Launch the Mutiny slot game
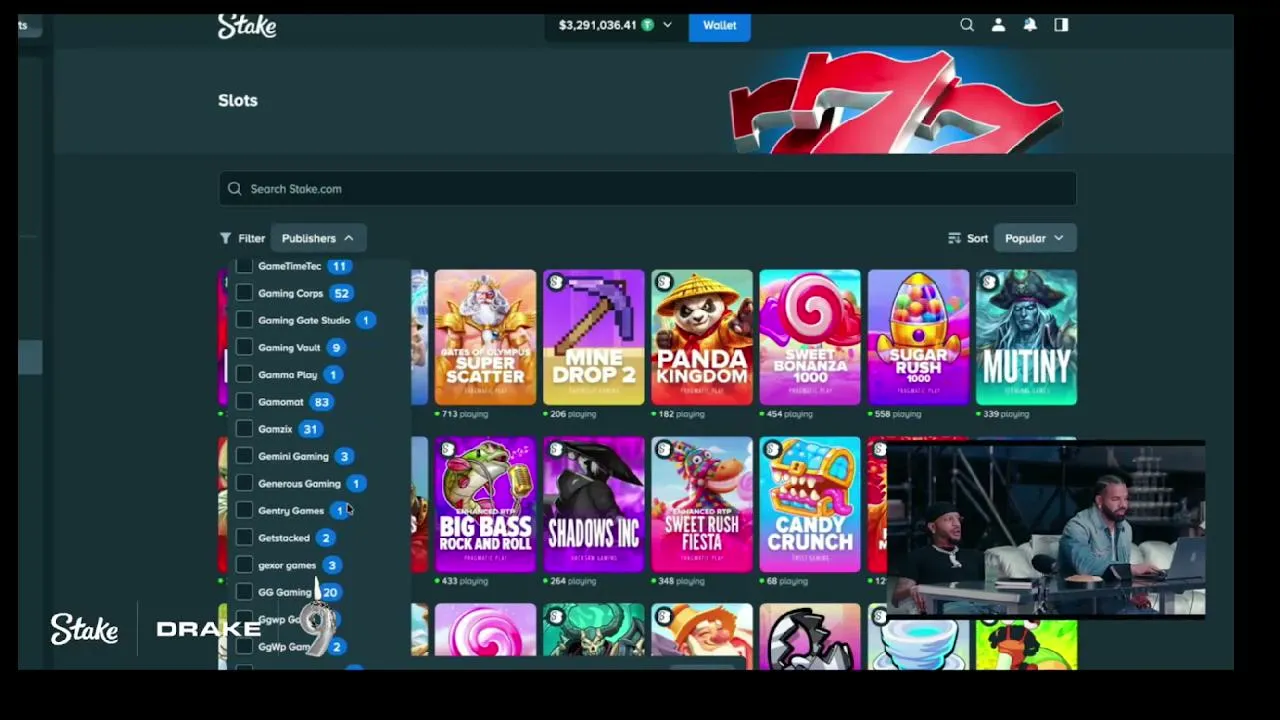The width and height of the screenshot is (1280, 720). pos(1026,337)
